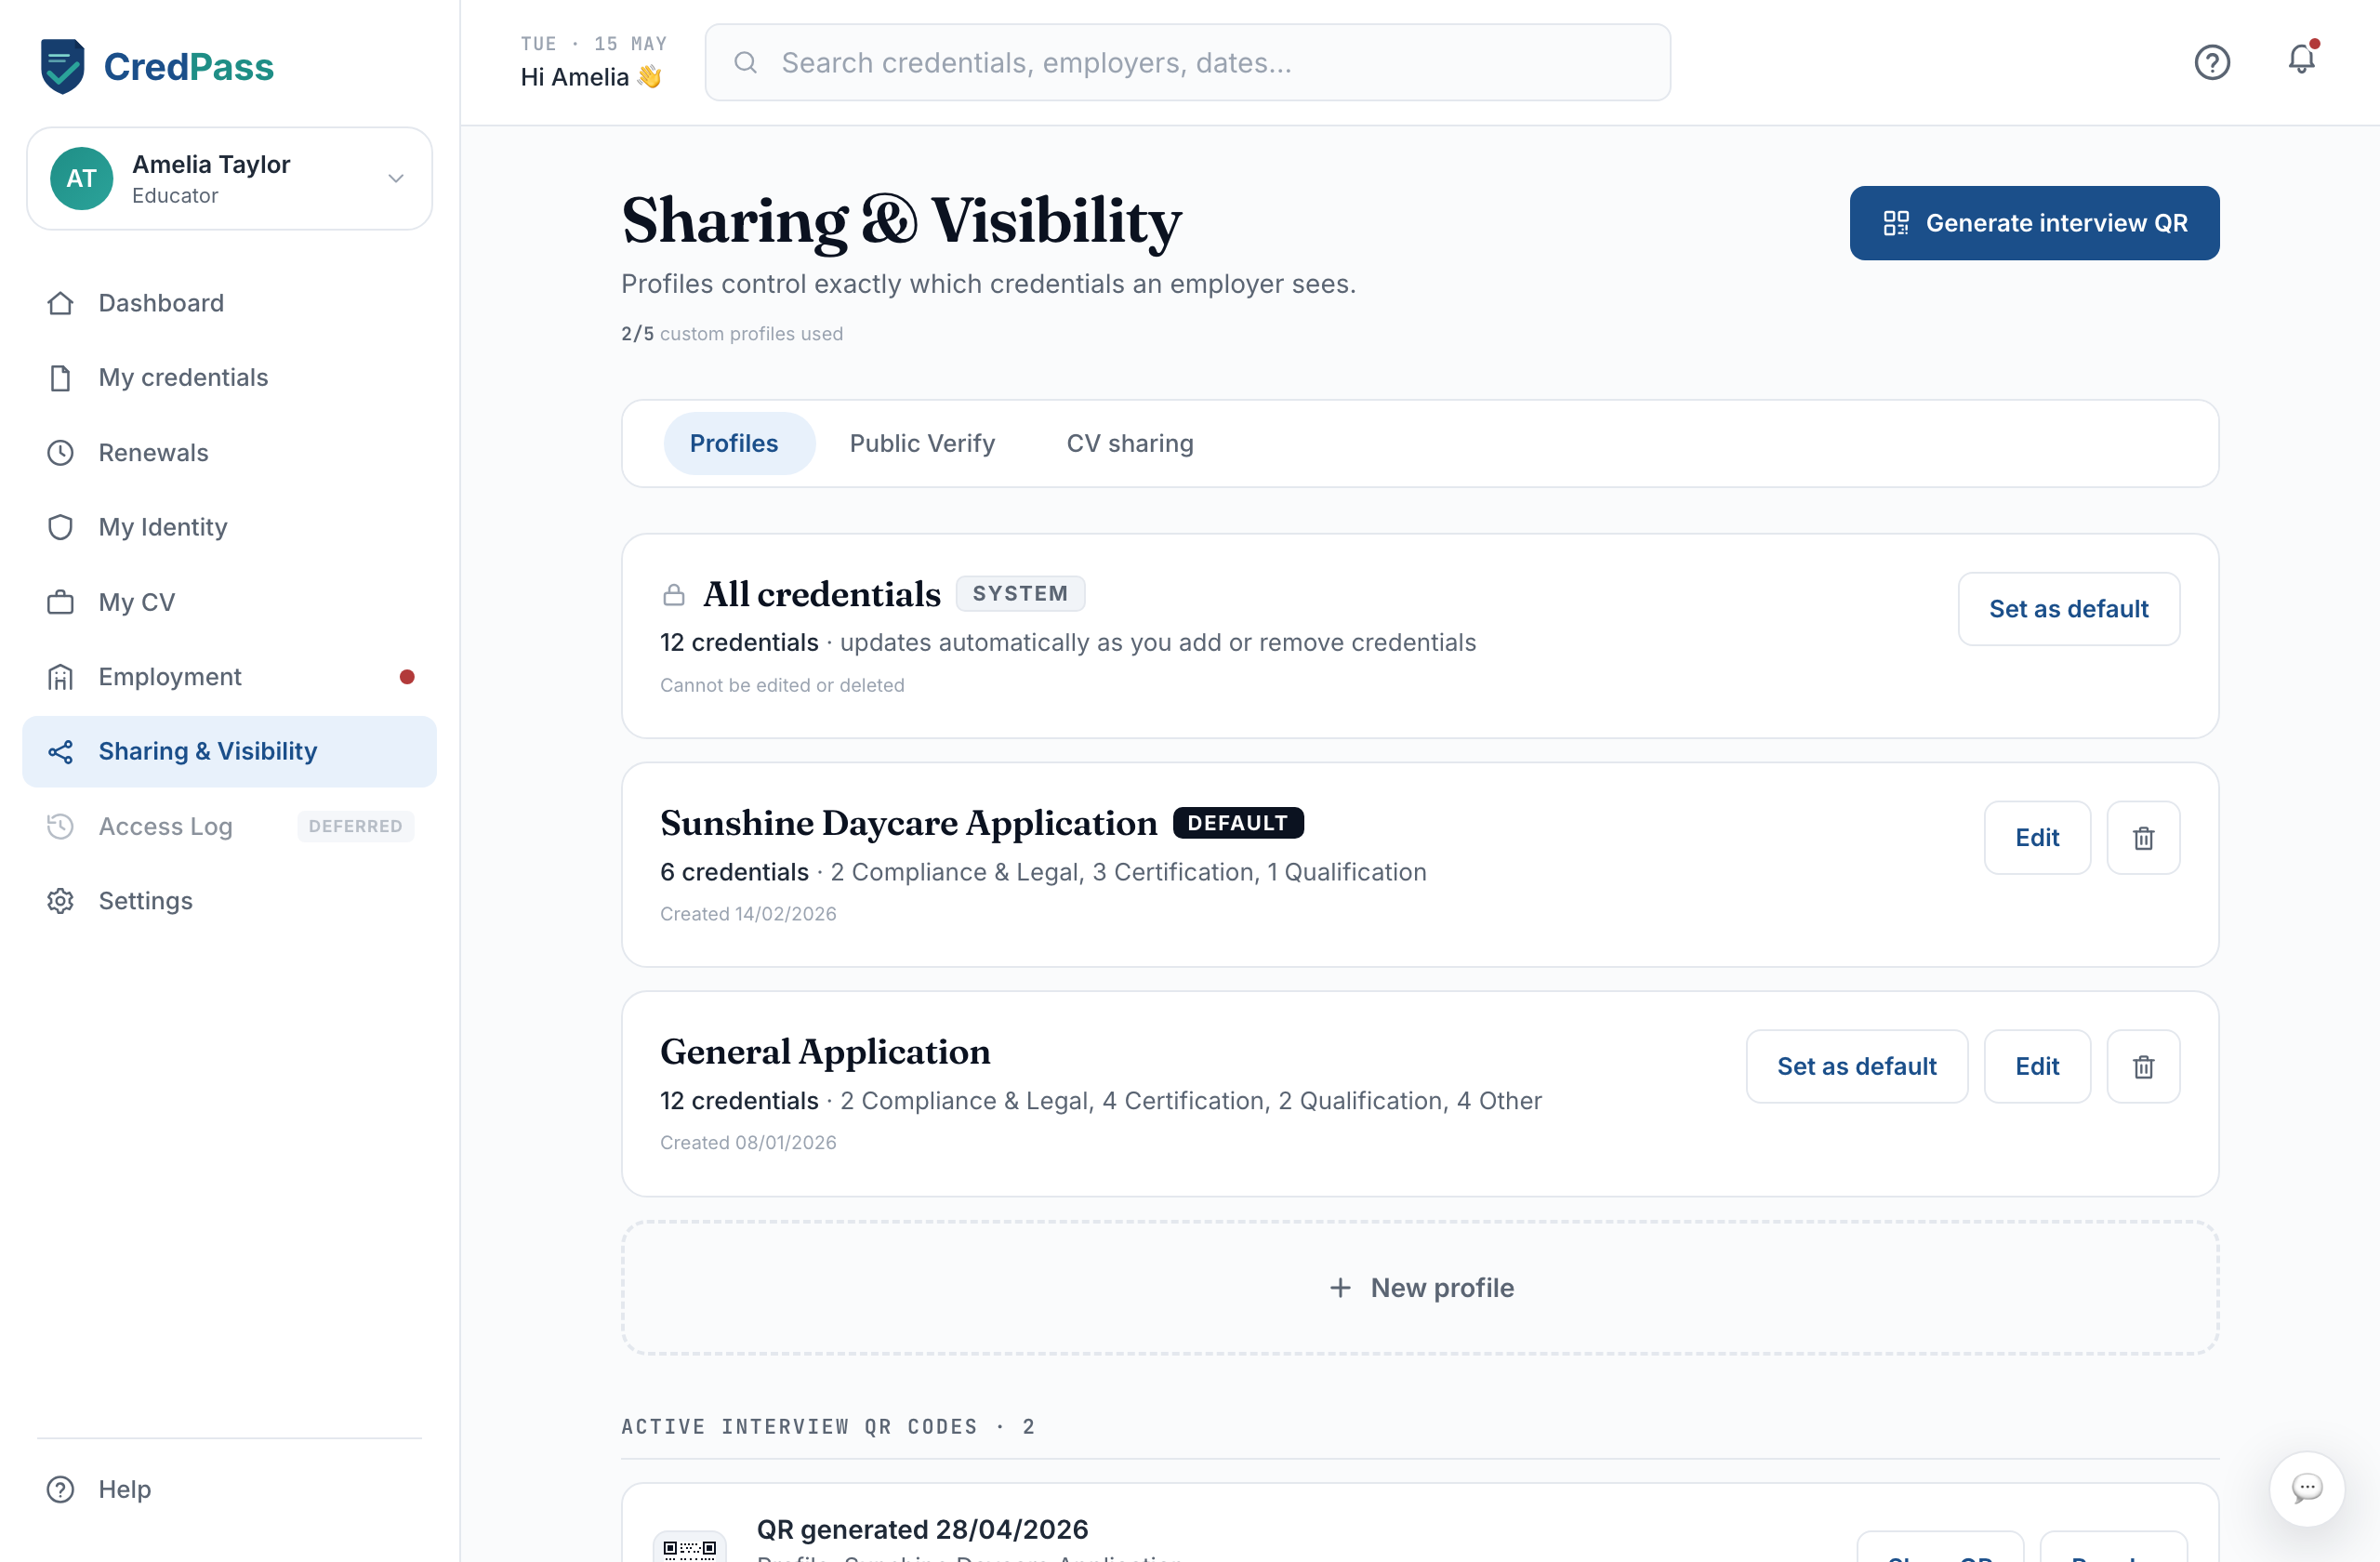Click the Sunshine Daycare Application title
Image resolution: width=2380 pixels, height=1562 pixels.
(x=908, y=823)
